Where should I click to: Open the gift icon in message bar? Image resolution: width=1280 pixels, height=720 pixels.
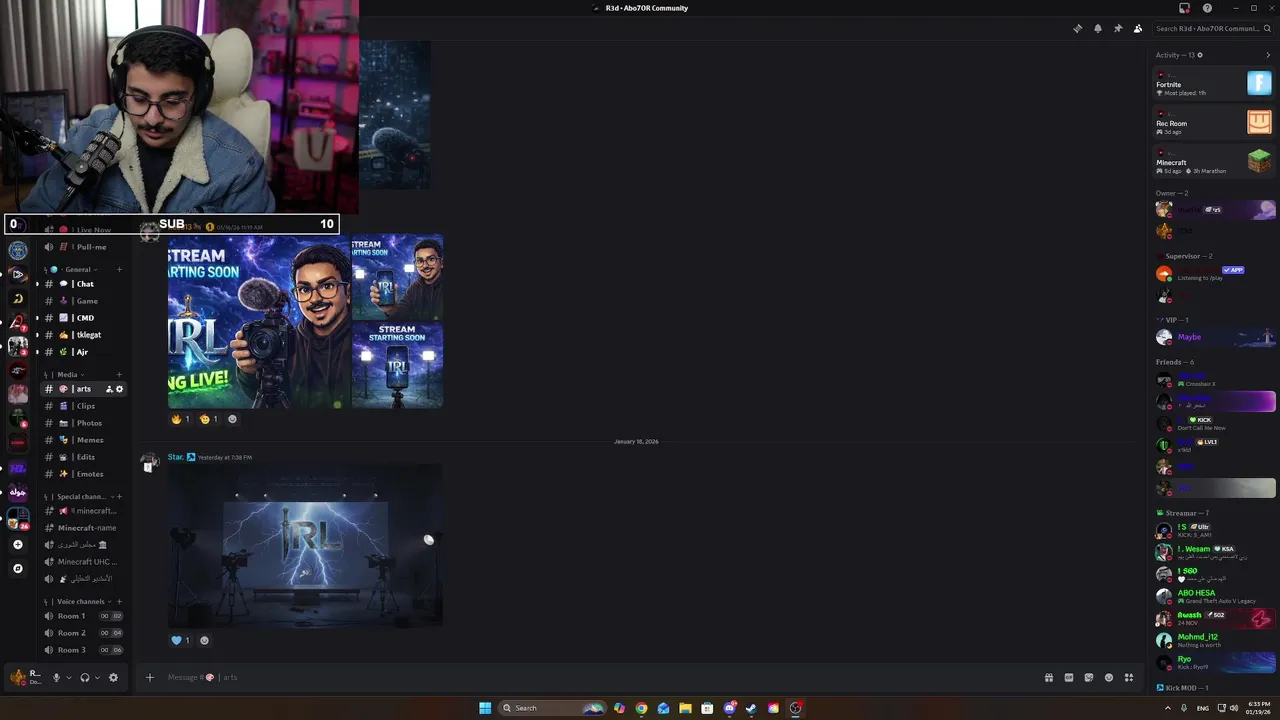(x=1048, y=677)
